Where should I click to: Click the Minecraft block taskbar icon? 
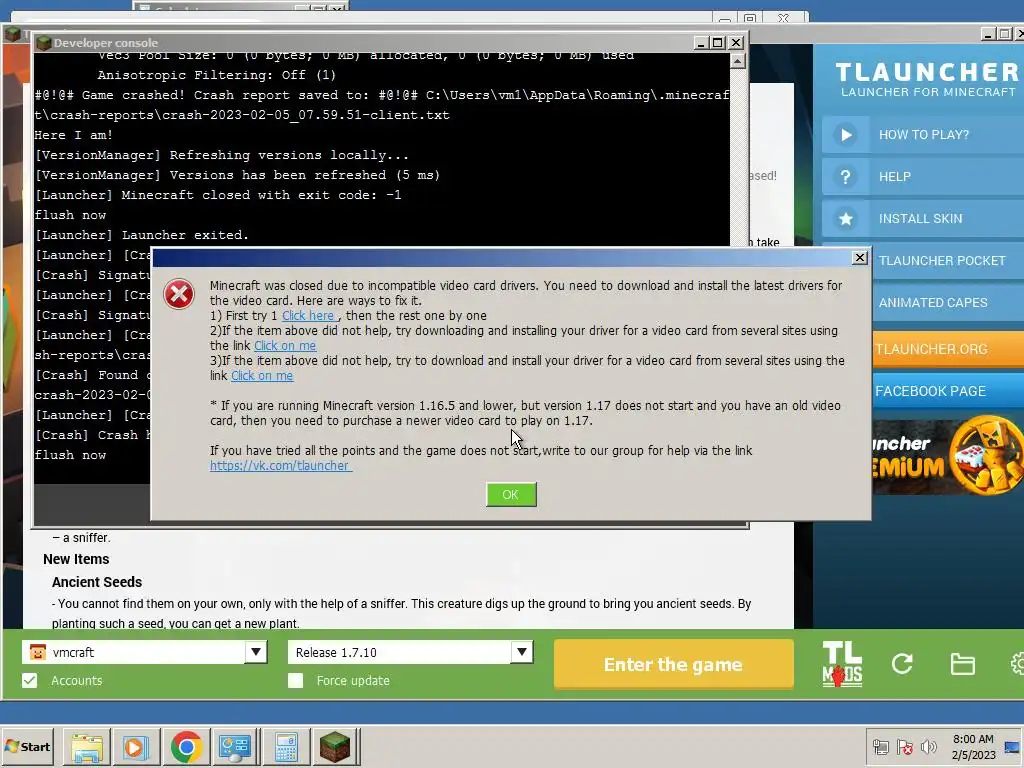[335, 746]
